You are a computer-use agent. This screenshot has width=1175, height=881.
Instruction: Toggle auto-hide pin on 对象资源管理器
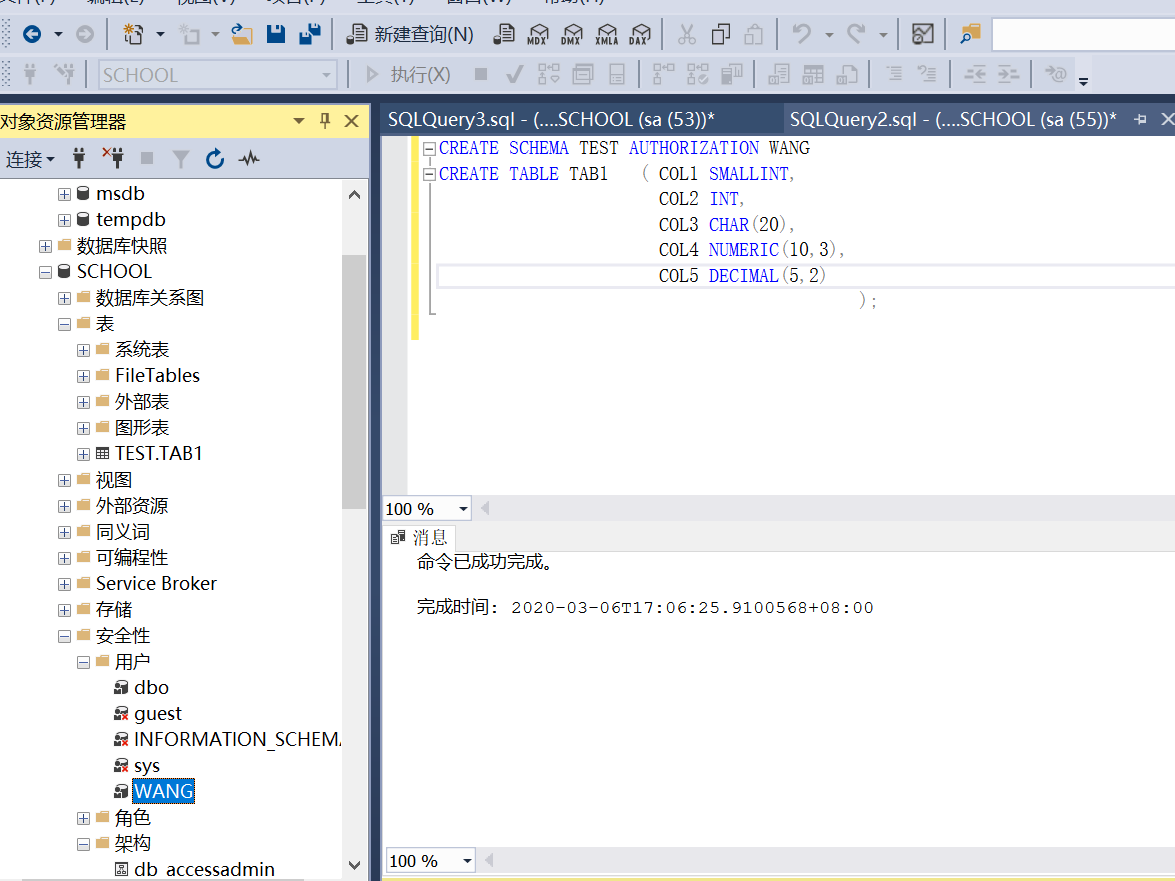pos(324,120)
